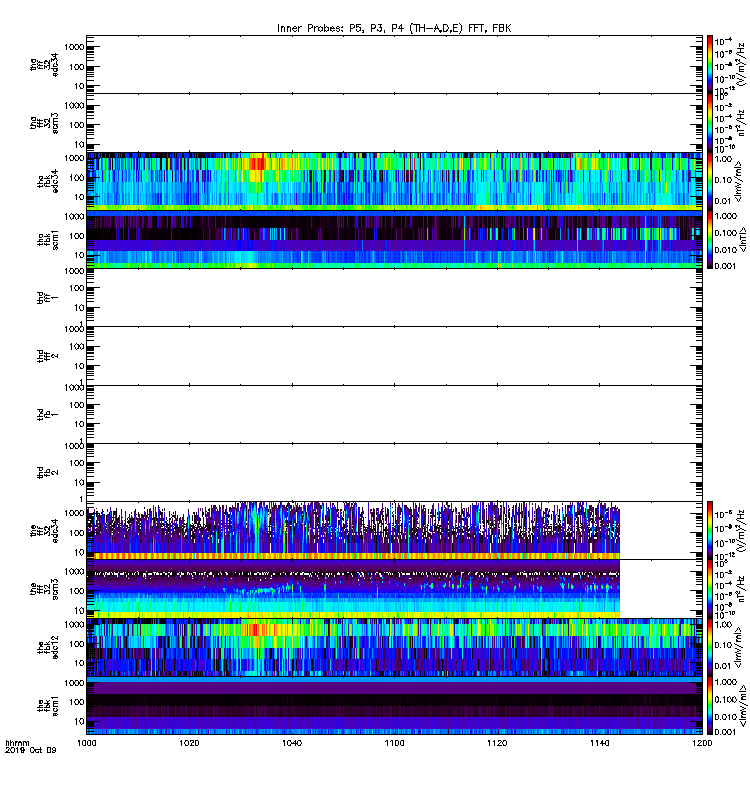750x800 pixels.
Task: Click inside the empty tha fff 32 edc34 plot panel
Action: [x=394, y=64]
